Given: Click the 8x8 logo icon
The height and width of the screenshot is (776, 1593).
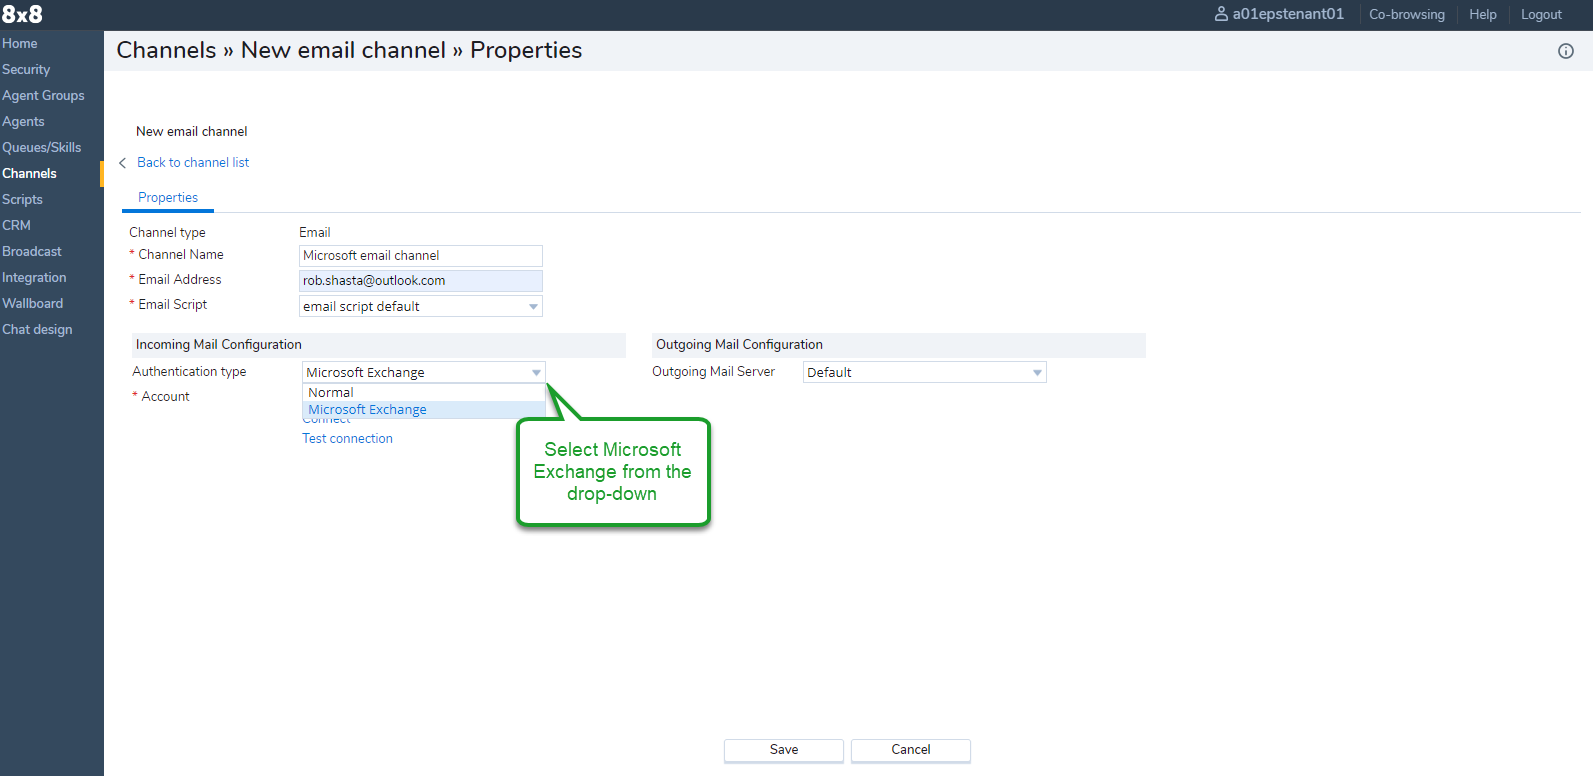Looking at the screenshot, I should coord(22,14).
